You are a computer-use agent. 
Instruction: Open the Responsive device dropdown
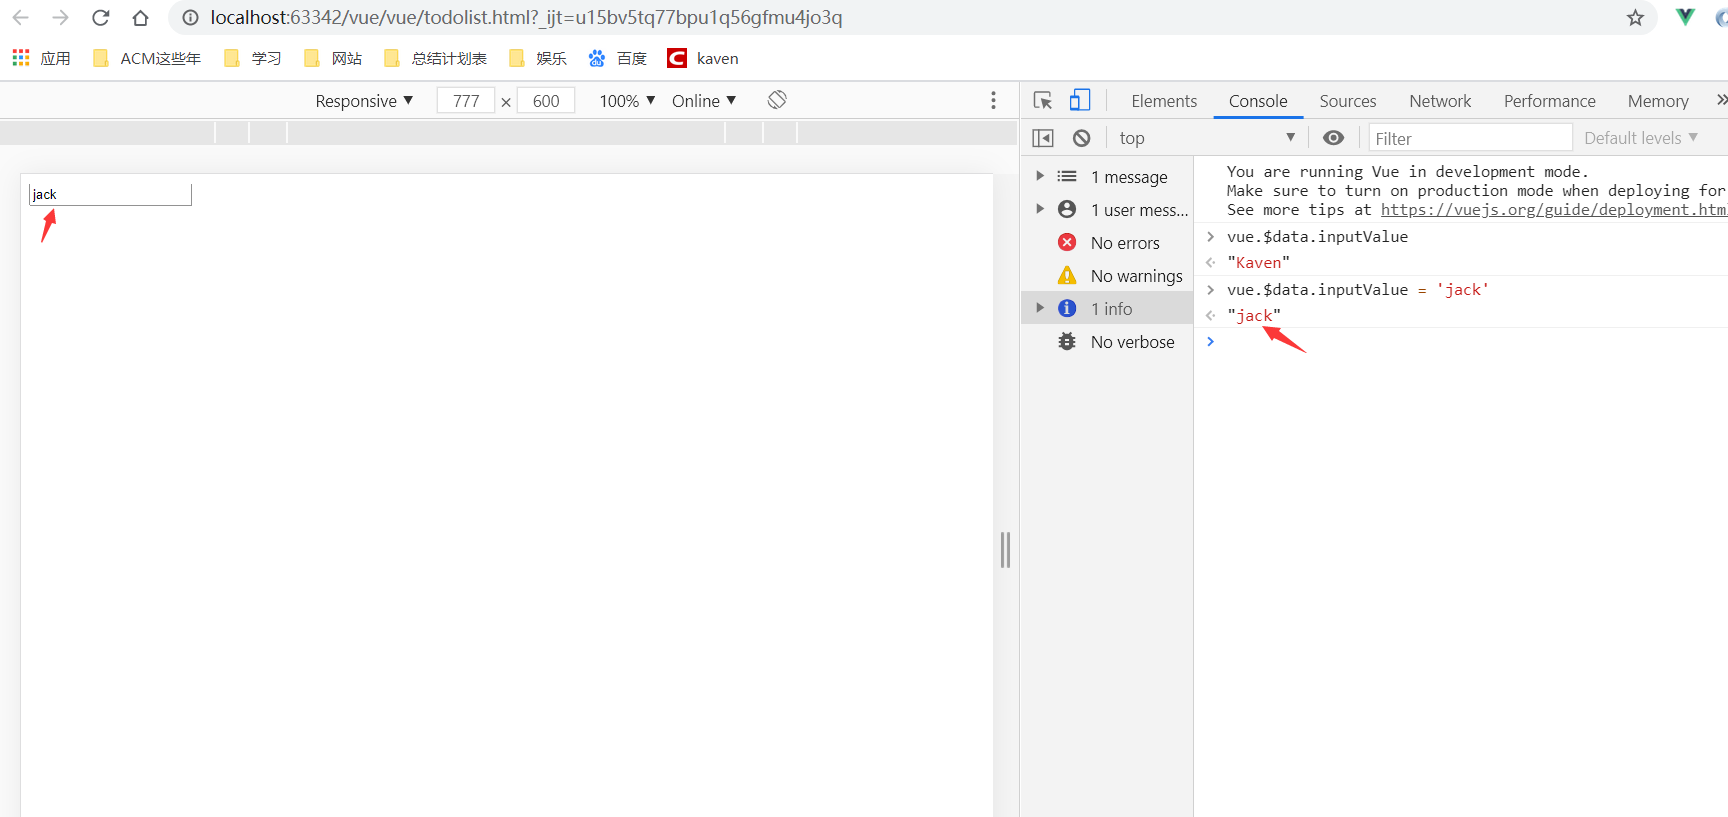(x=364, y=101)
